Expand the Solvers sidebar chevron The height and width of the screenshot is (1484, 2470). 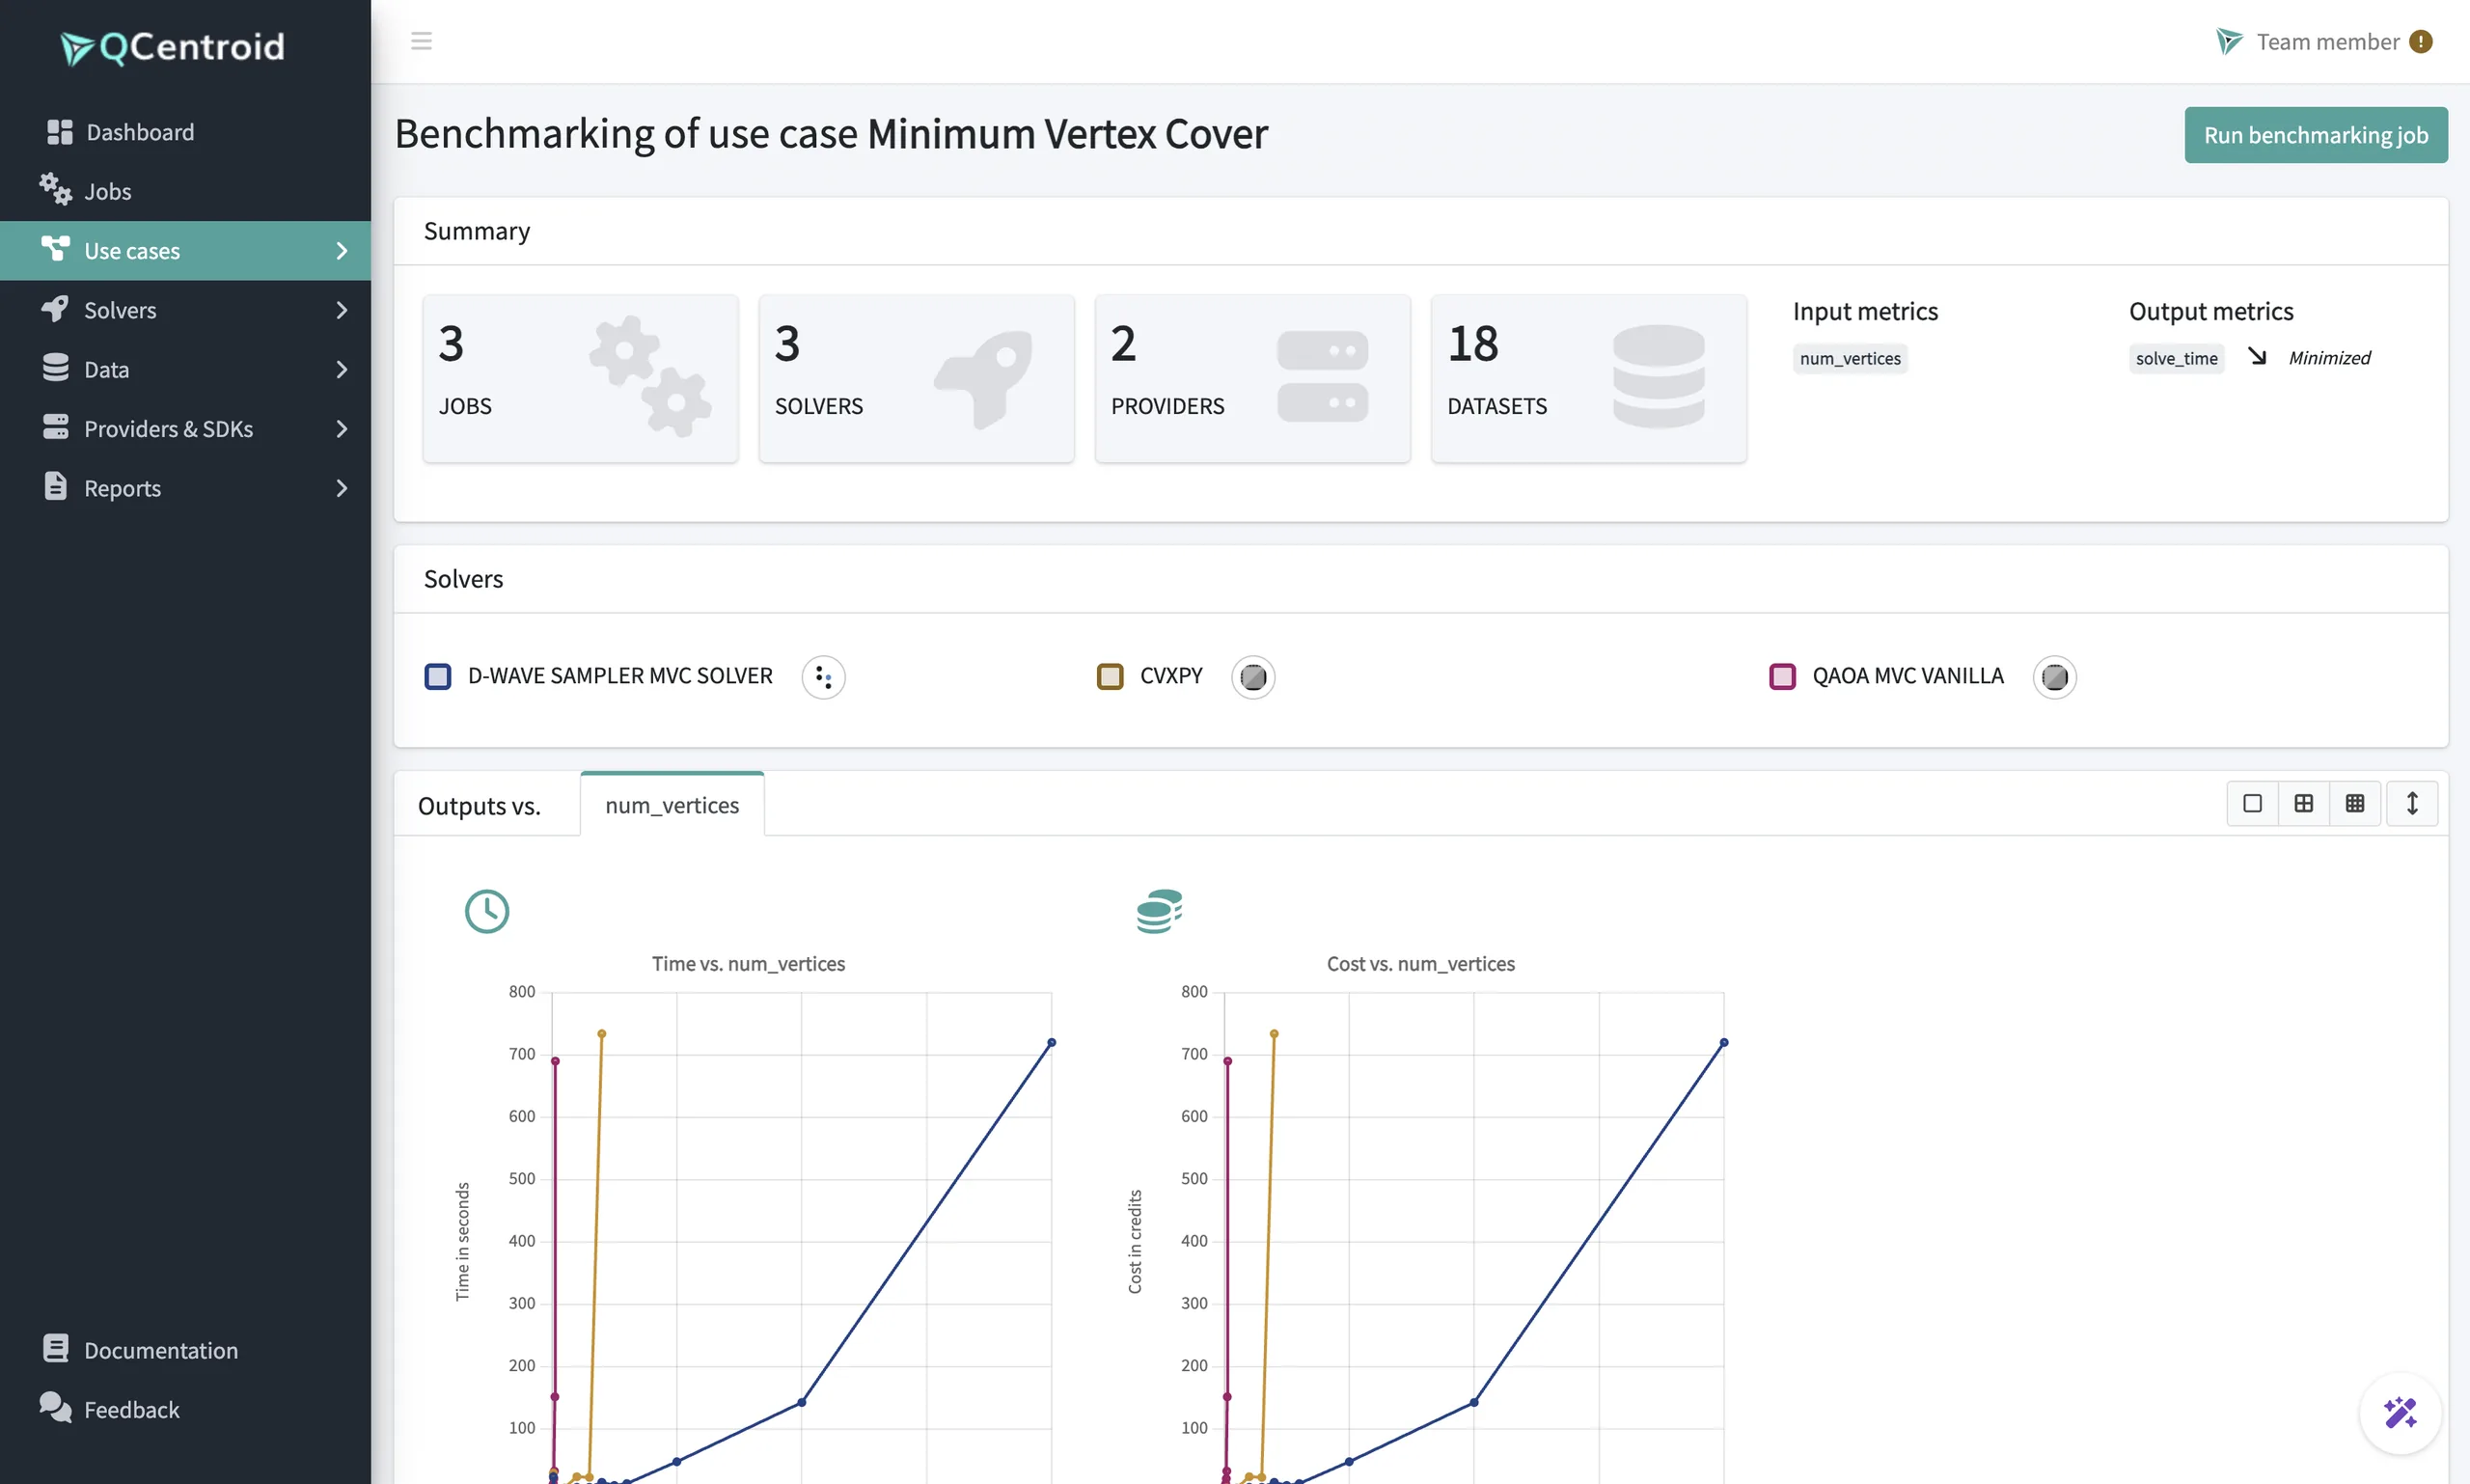tap(341, 310)
